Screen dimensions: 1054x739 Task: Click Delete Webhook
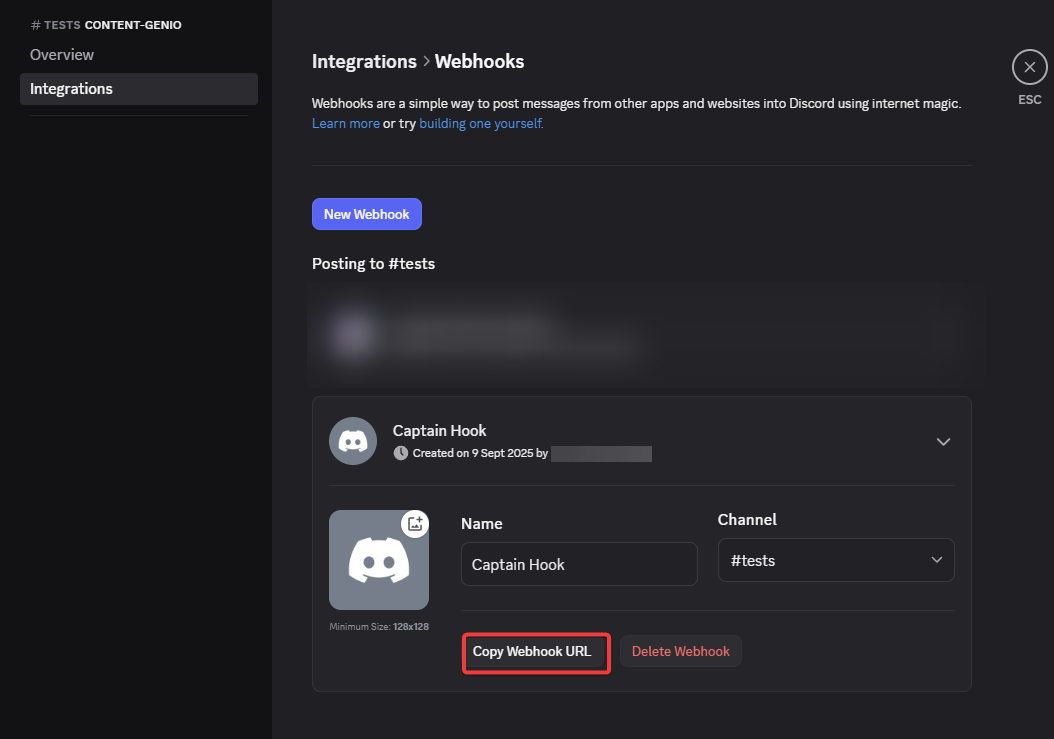click(680, 652)
